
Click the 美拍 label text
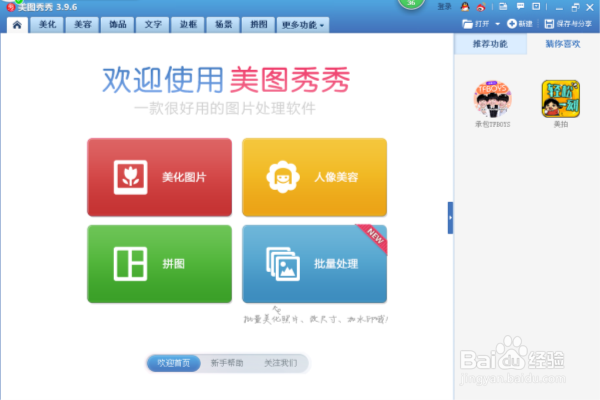tap(561, 124)
